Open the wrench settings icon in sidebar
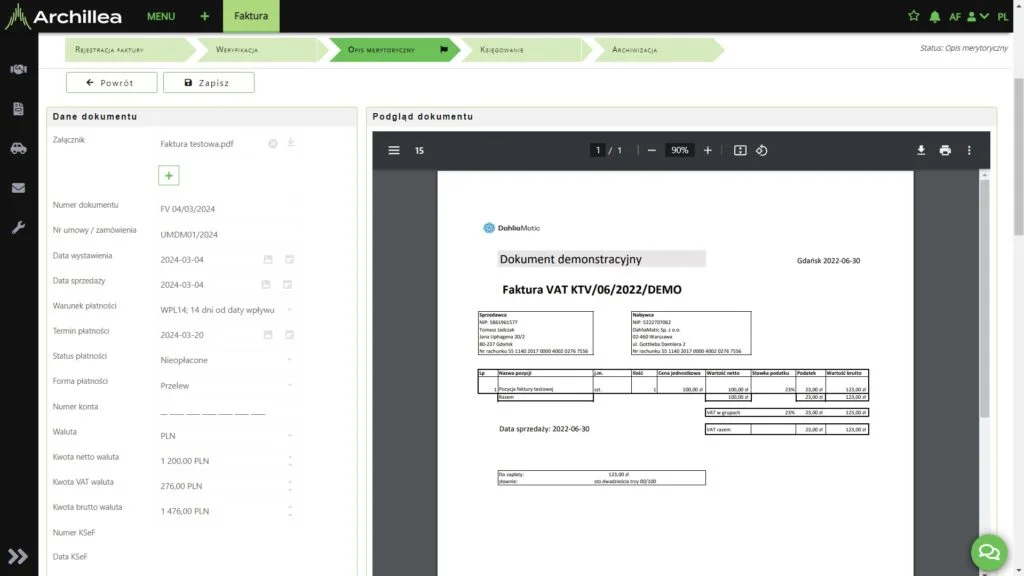Viewport: 1024px width, 576px height. pos(18,227)
